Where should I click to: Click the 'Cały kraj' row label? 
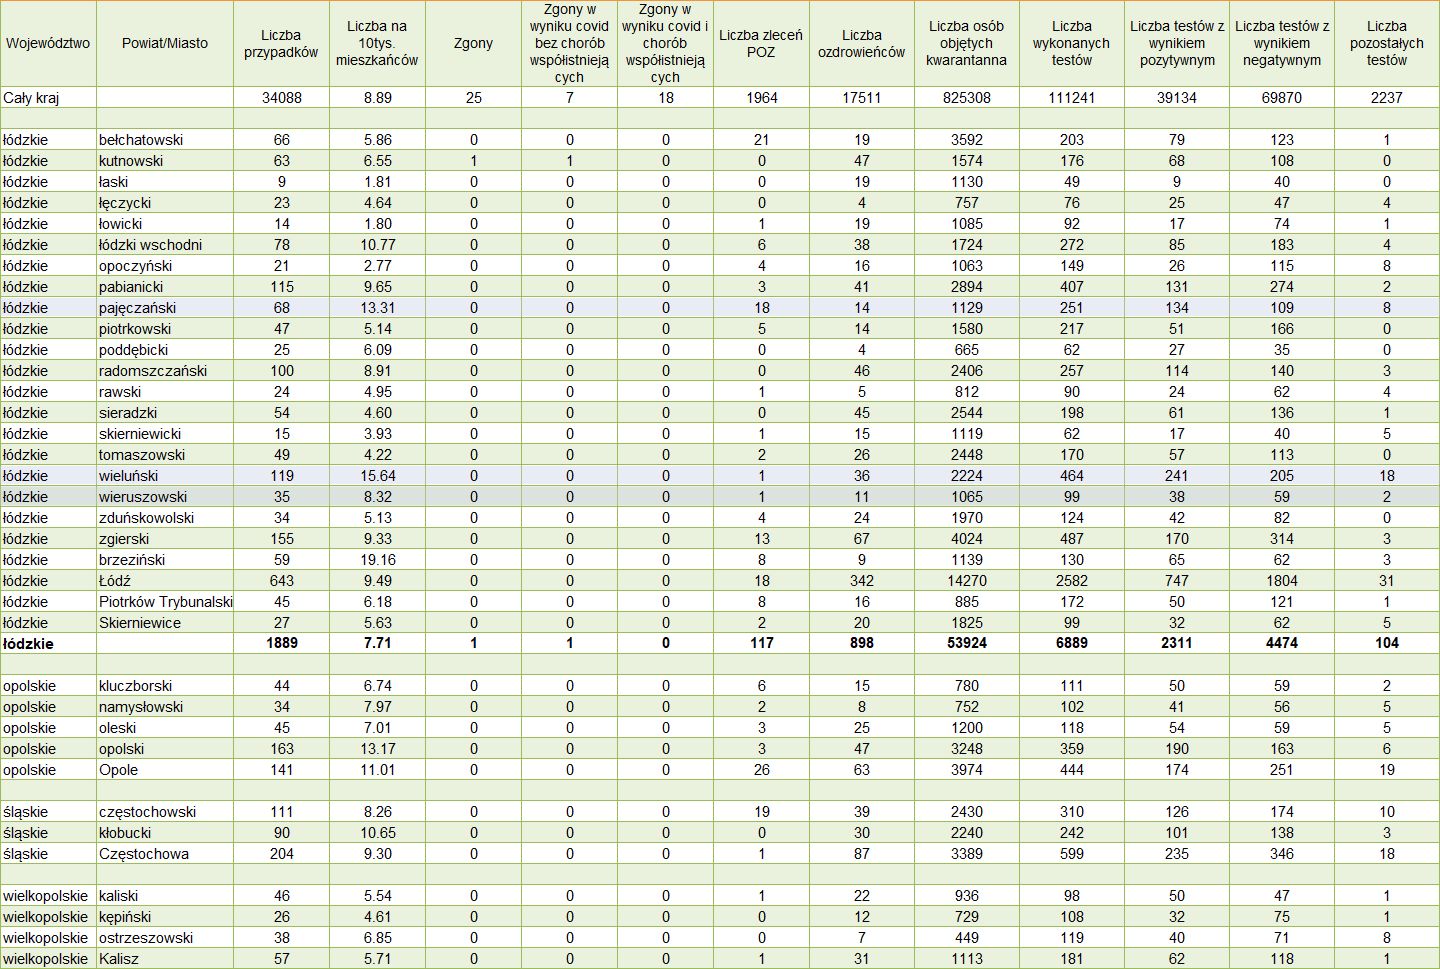[x=48, y=98]
